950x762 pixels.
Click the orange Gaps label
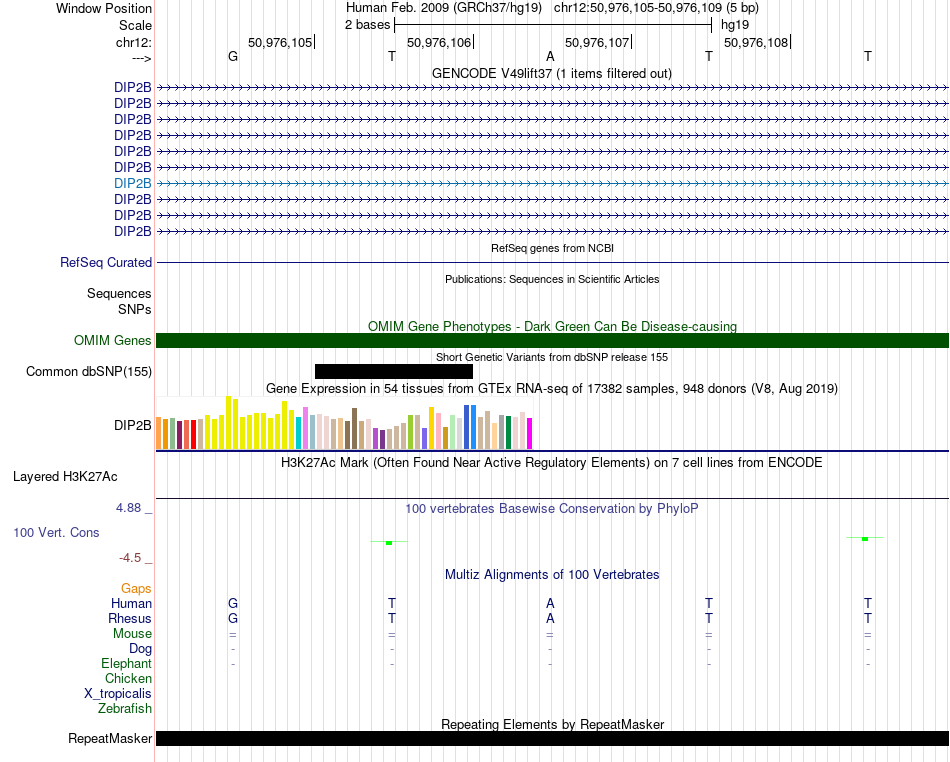(136, 589)
